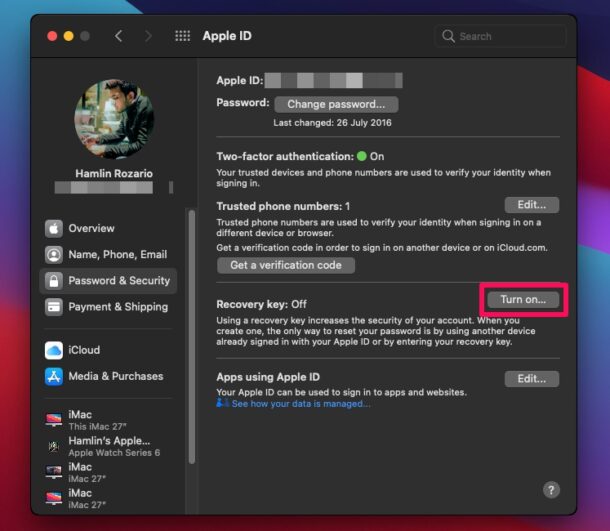This screenshot has height=531, width=610.
Task: Click the 'Last changed: 26 July 2016' text
Action: (x=333, y=123)
